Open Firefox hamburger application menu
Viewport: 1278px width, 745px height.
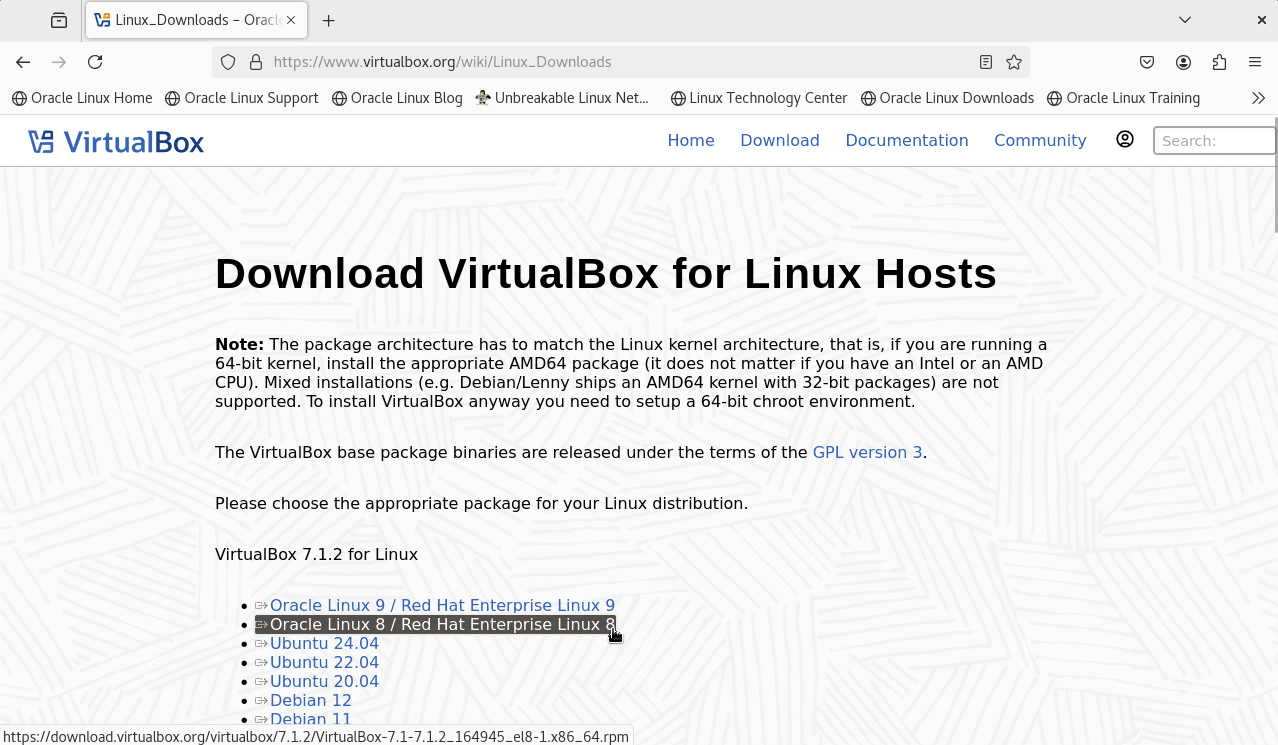(1255, 62)
